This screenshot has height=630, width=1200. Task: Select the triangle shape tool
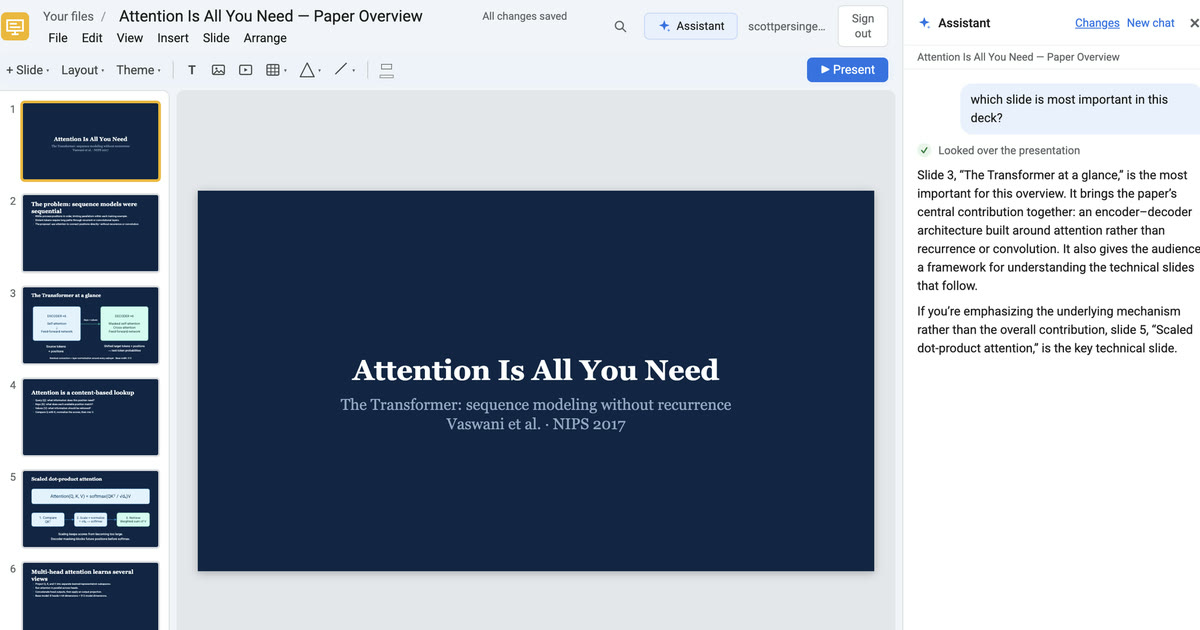tap(306, 70)
